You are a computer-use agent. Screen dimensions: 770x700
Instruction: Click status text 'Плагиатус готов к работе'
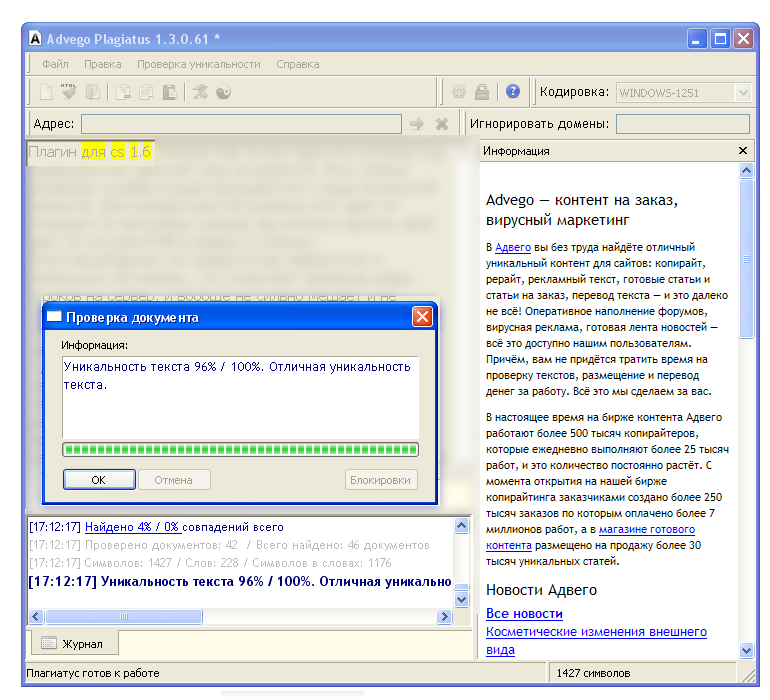click(x=93, y=673)
